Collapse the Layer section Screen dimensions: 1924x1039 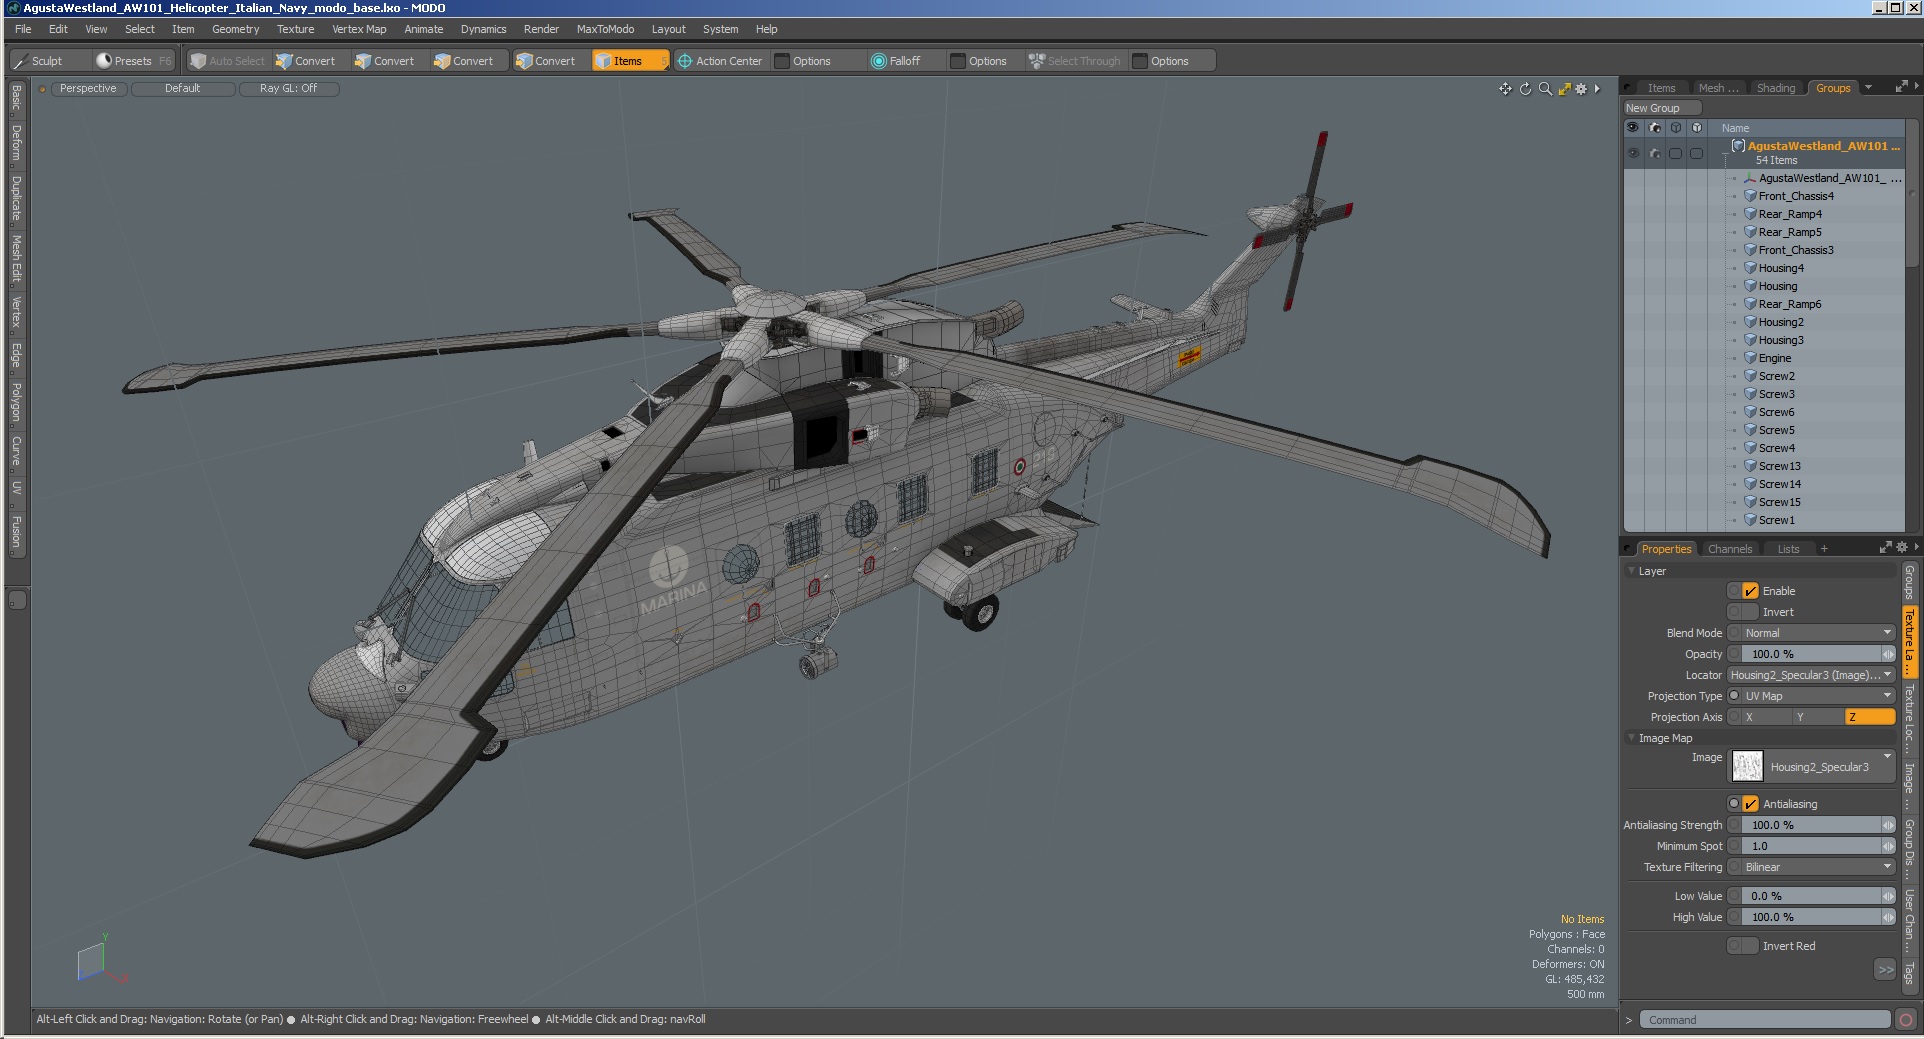click(x=1632, y=571)
